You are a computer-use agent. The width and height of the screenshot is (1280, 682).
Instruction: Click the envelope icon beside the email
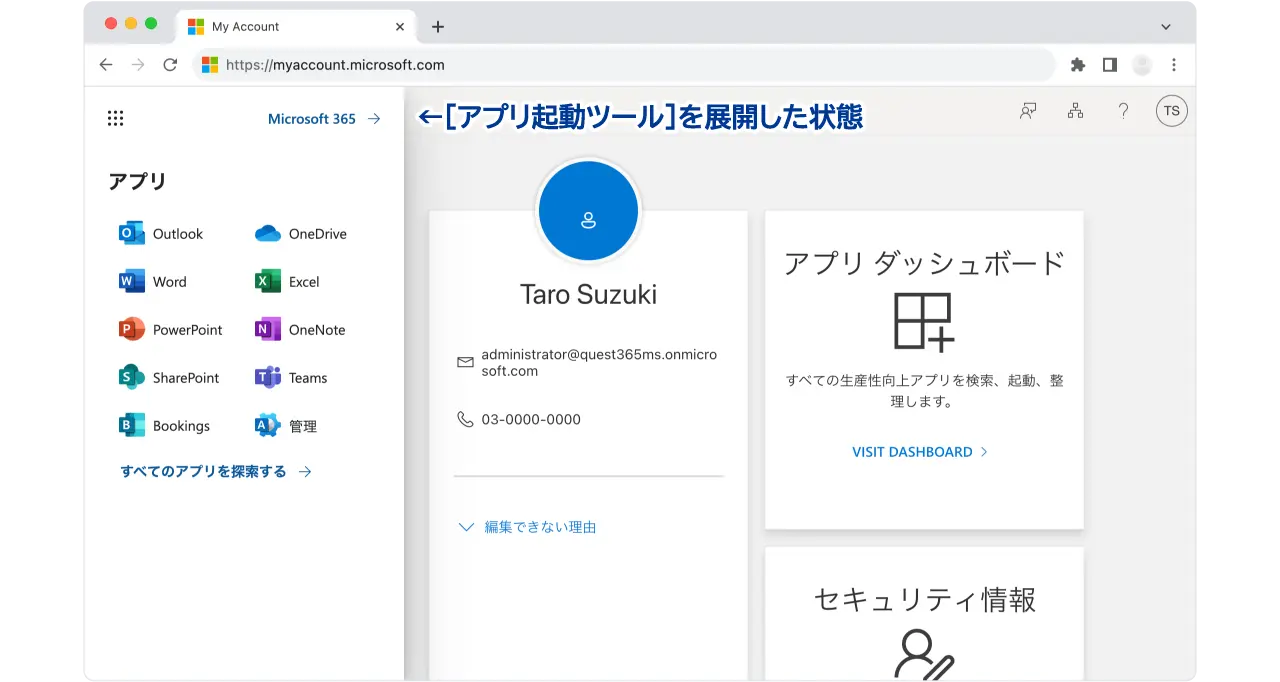pyautogui.click(x=465, y=362)
